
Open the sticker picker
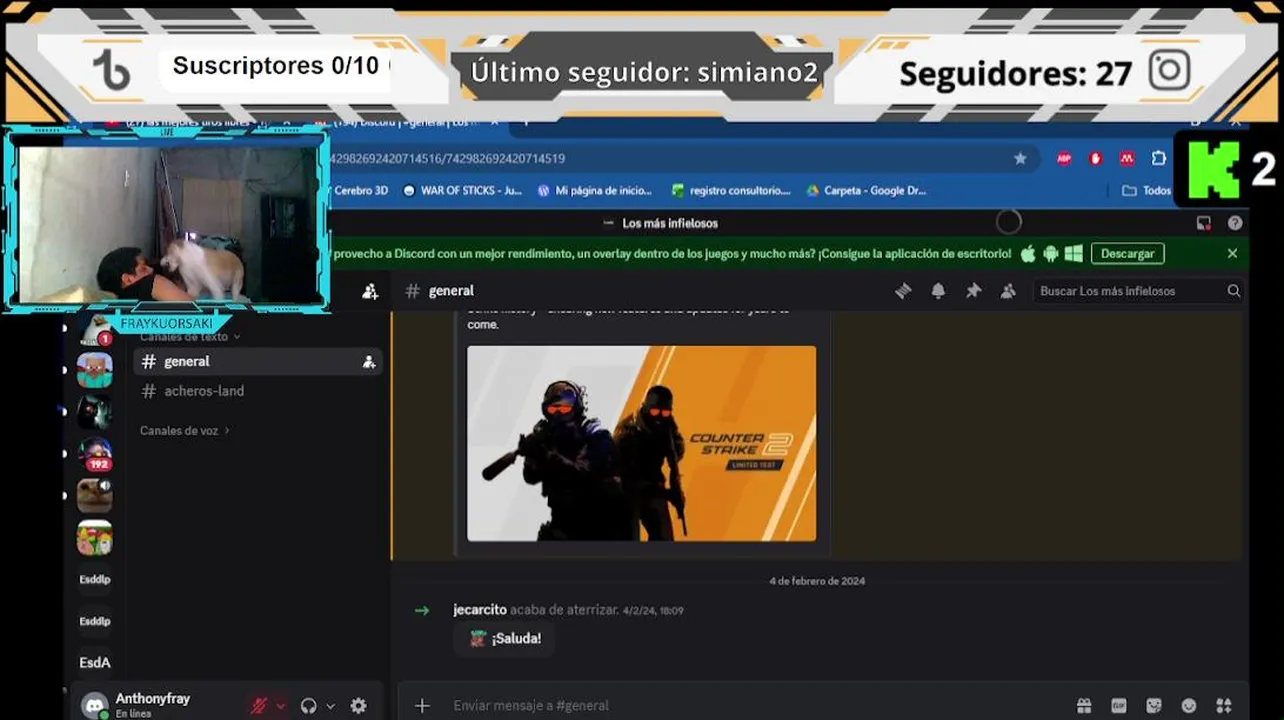(x=1154, y=706)
